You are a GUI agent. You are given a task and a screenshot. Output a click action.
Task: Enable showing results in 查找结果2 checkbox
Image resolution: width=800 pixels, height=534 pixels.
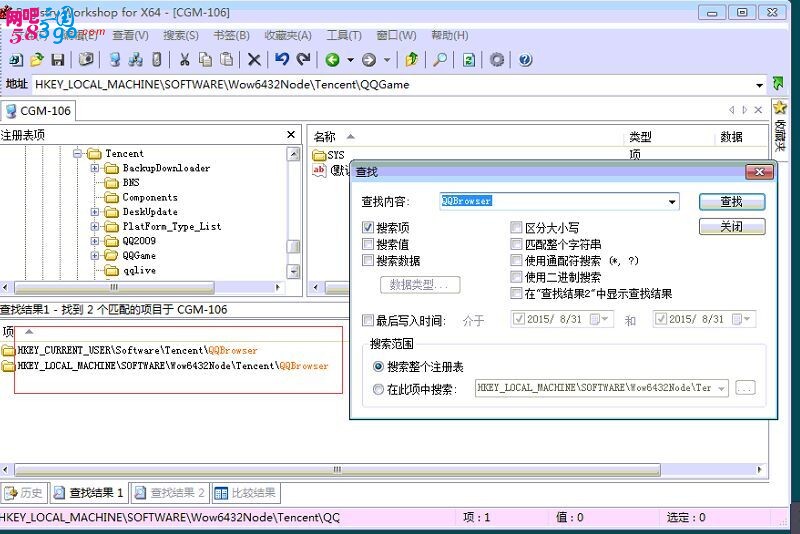(516, 293)
